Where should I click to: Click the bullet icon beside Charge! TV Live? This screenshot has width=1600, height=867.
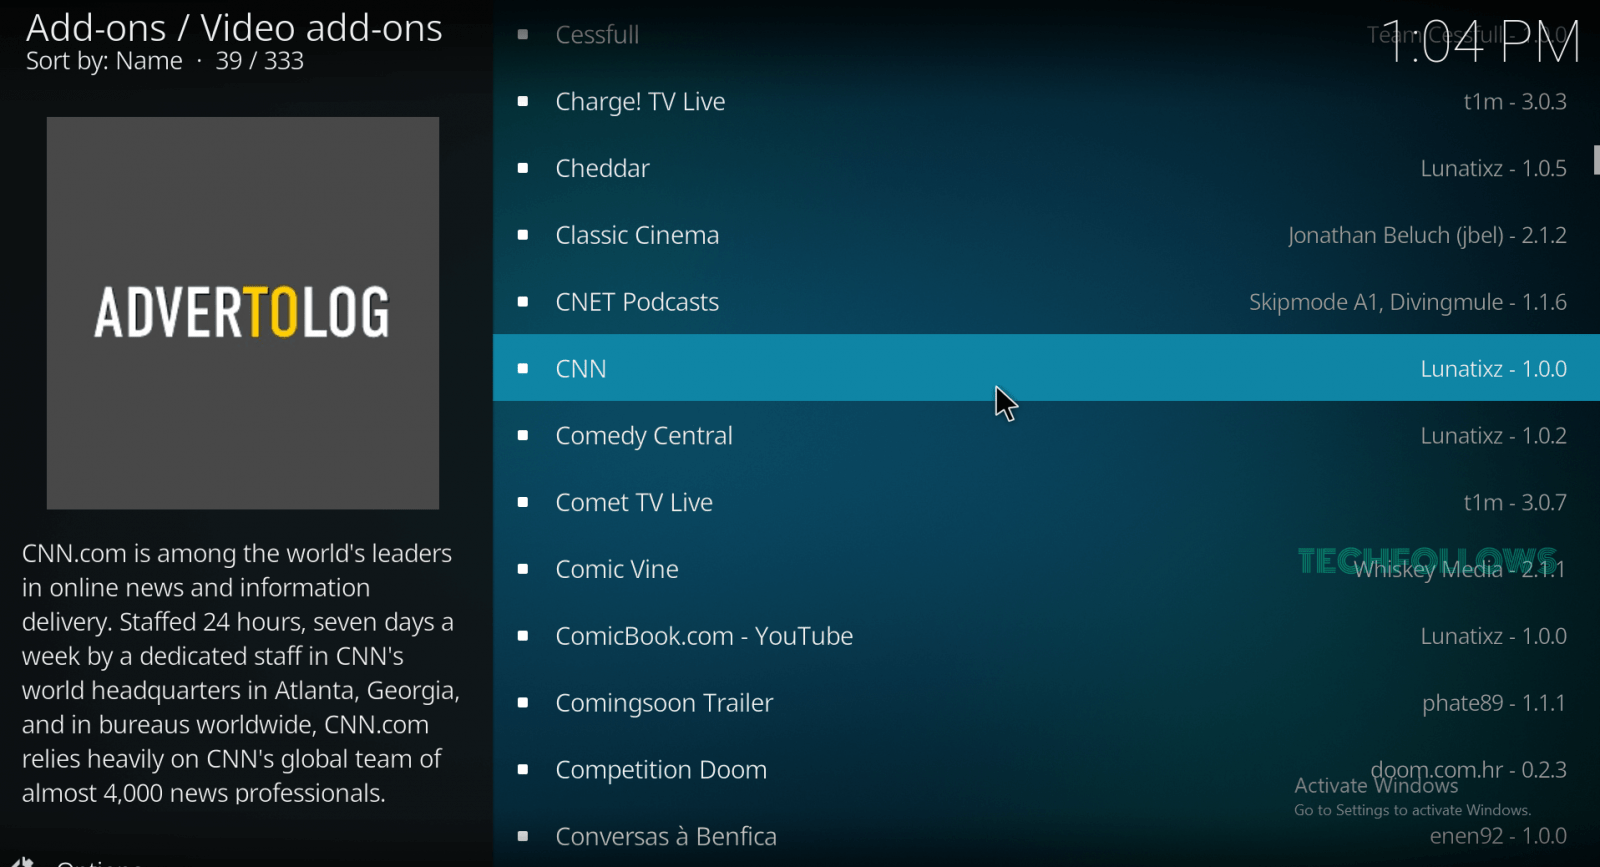(523, 101)
